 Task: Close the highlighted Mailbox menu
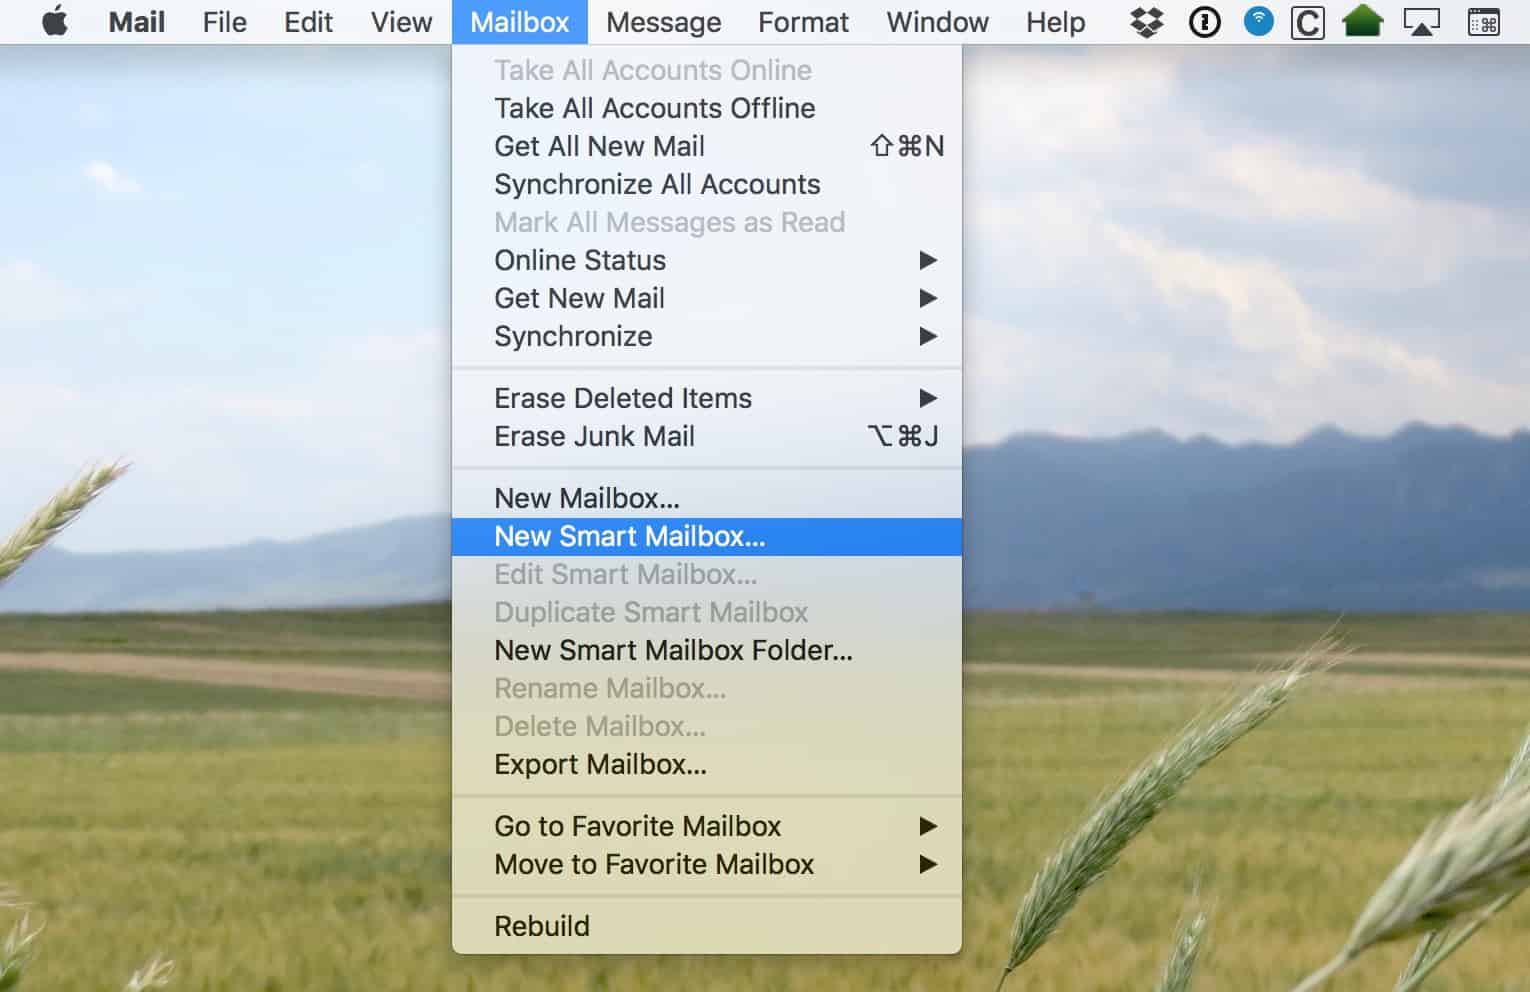coord(520,22)
